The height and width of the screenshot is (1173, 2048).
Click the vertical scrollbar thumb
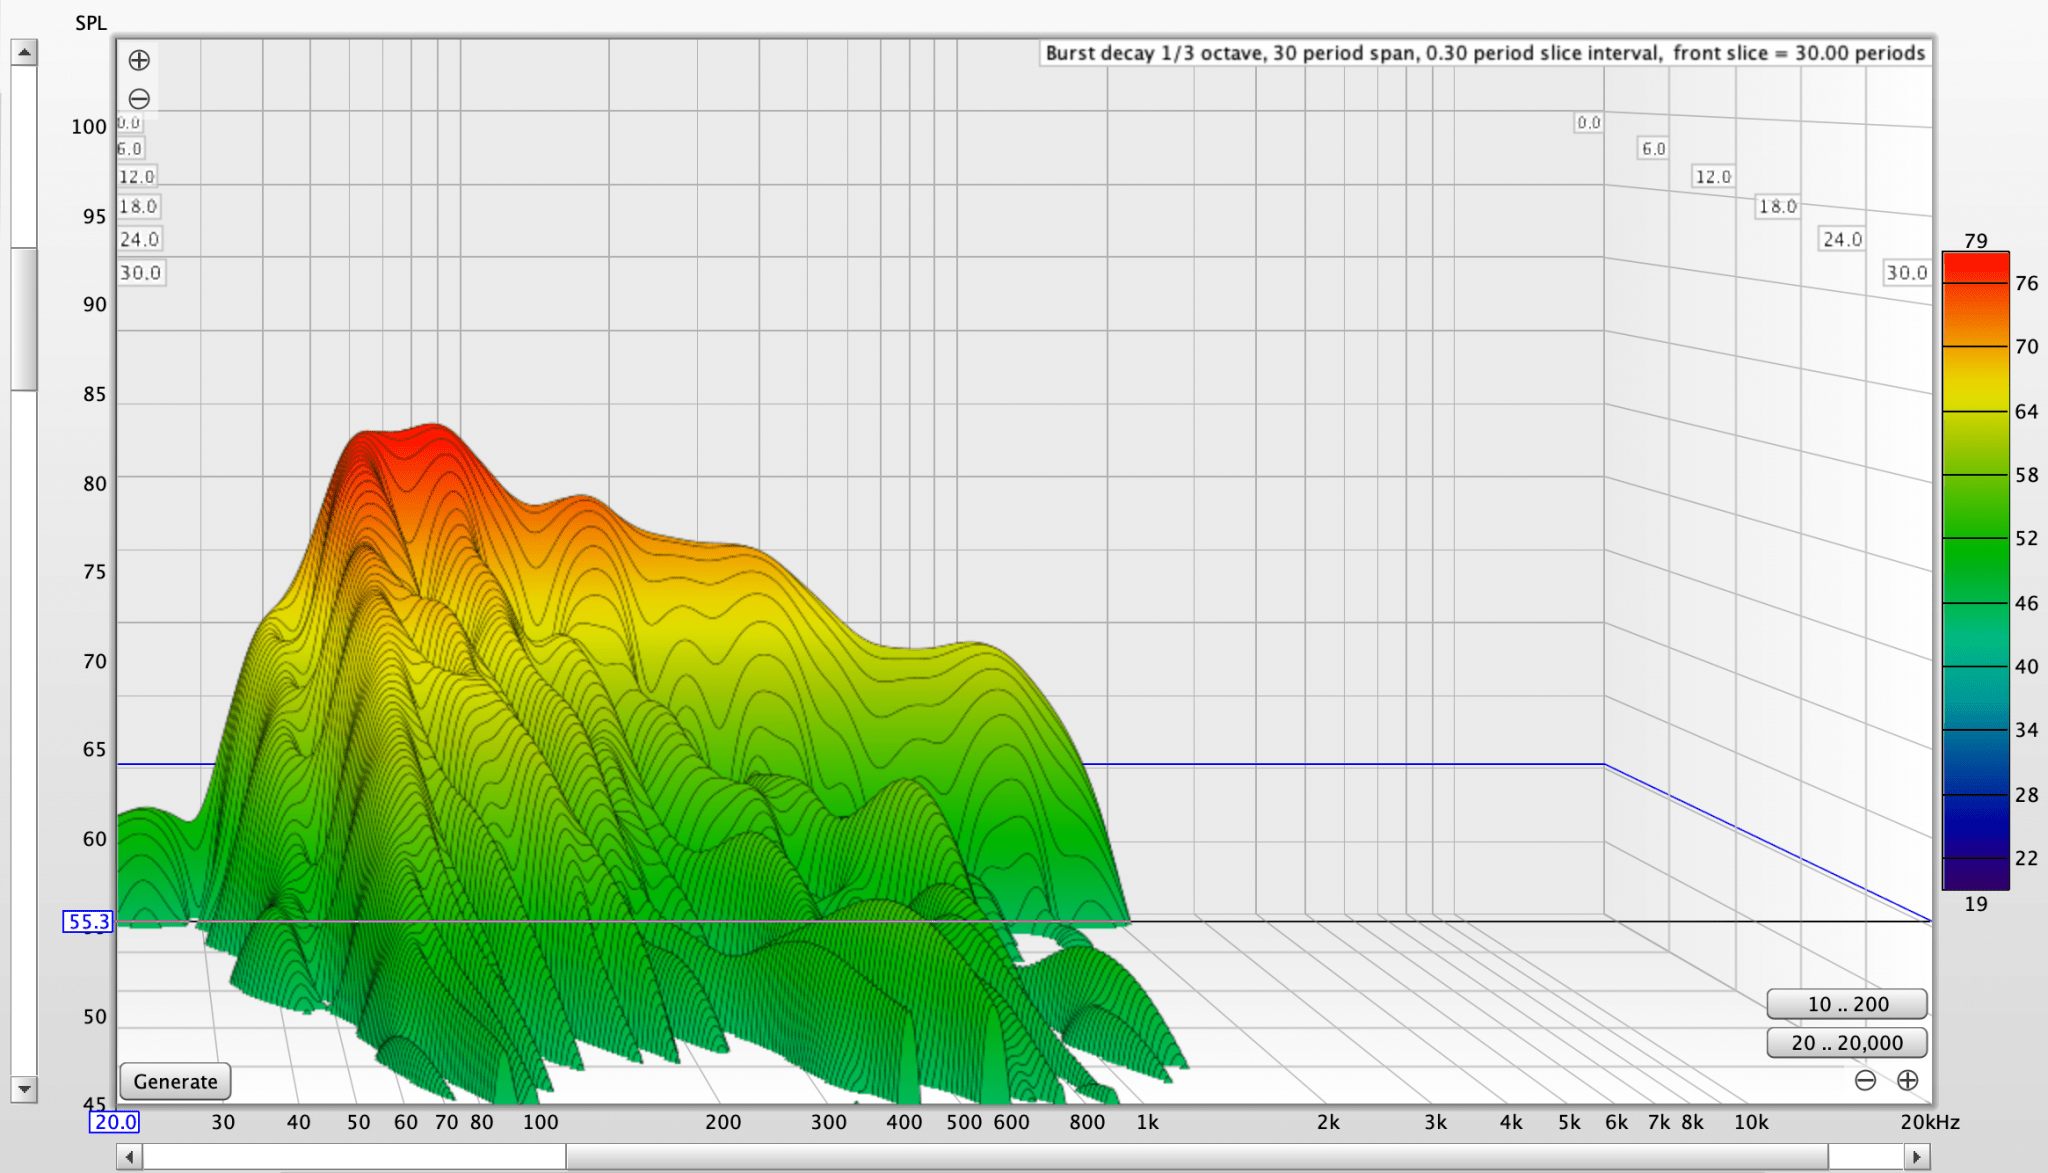[x=24, y=318]
